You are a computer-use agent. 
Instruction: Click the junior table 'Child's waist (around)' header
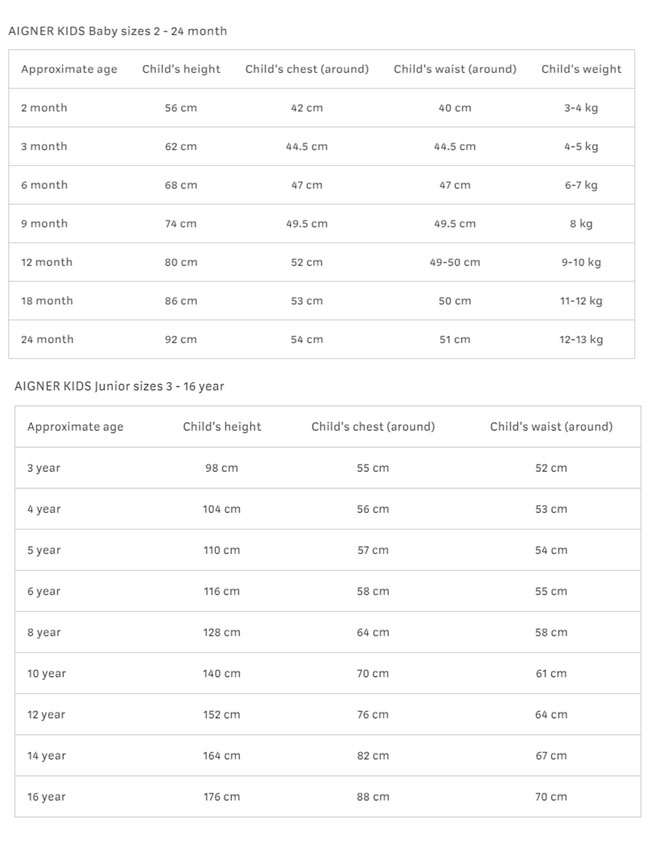(x=551, y=426)
